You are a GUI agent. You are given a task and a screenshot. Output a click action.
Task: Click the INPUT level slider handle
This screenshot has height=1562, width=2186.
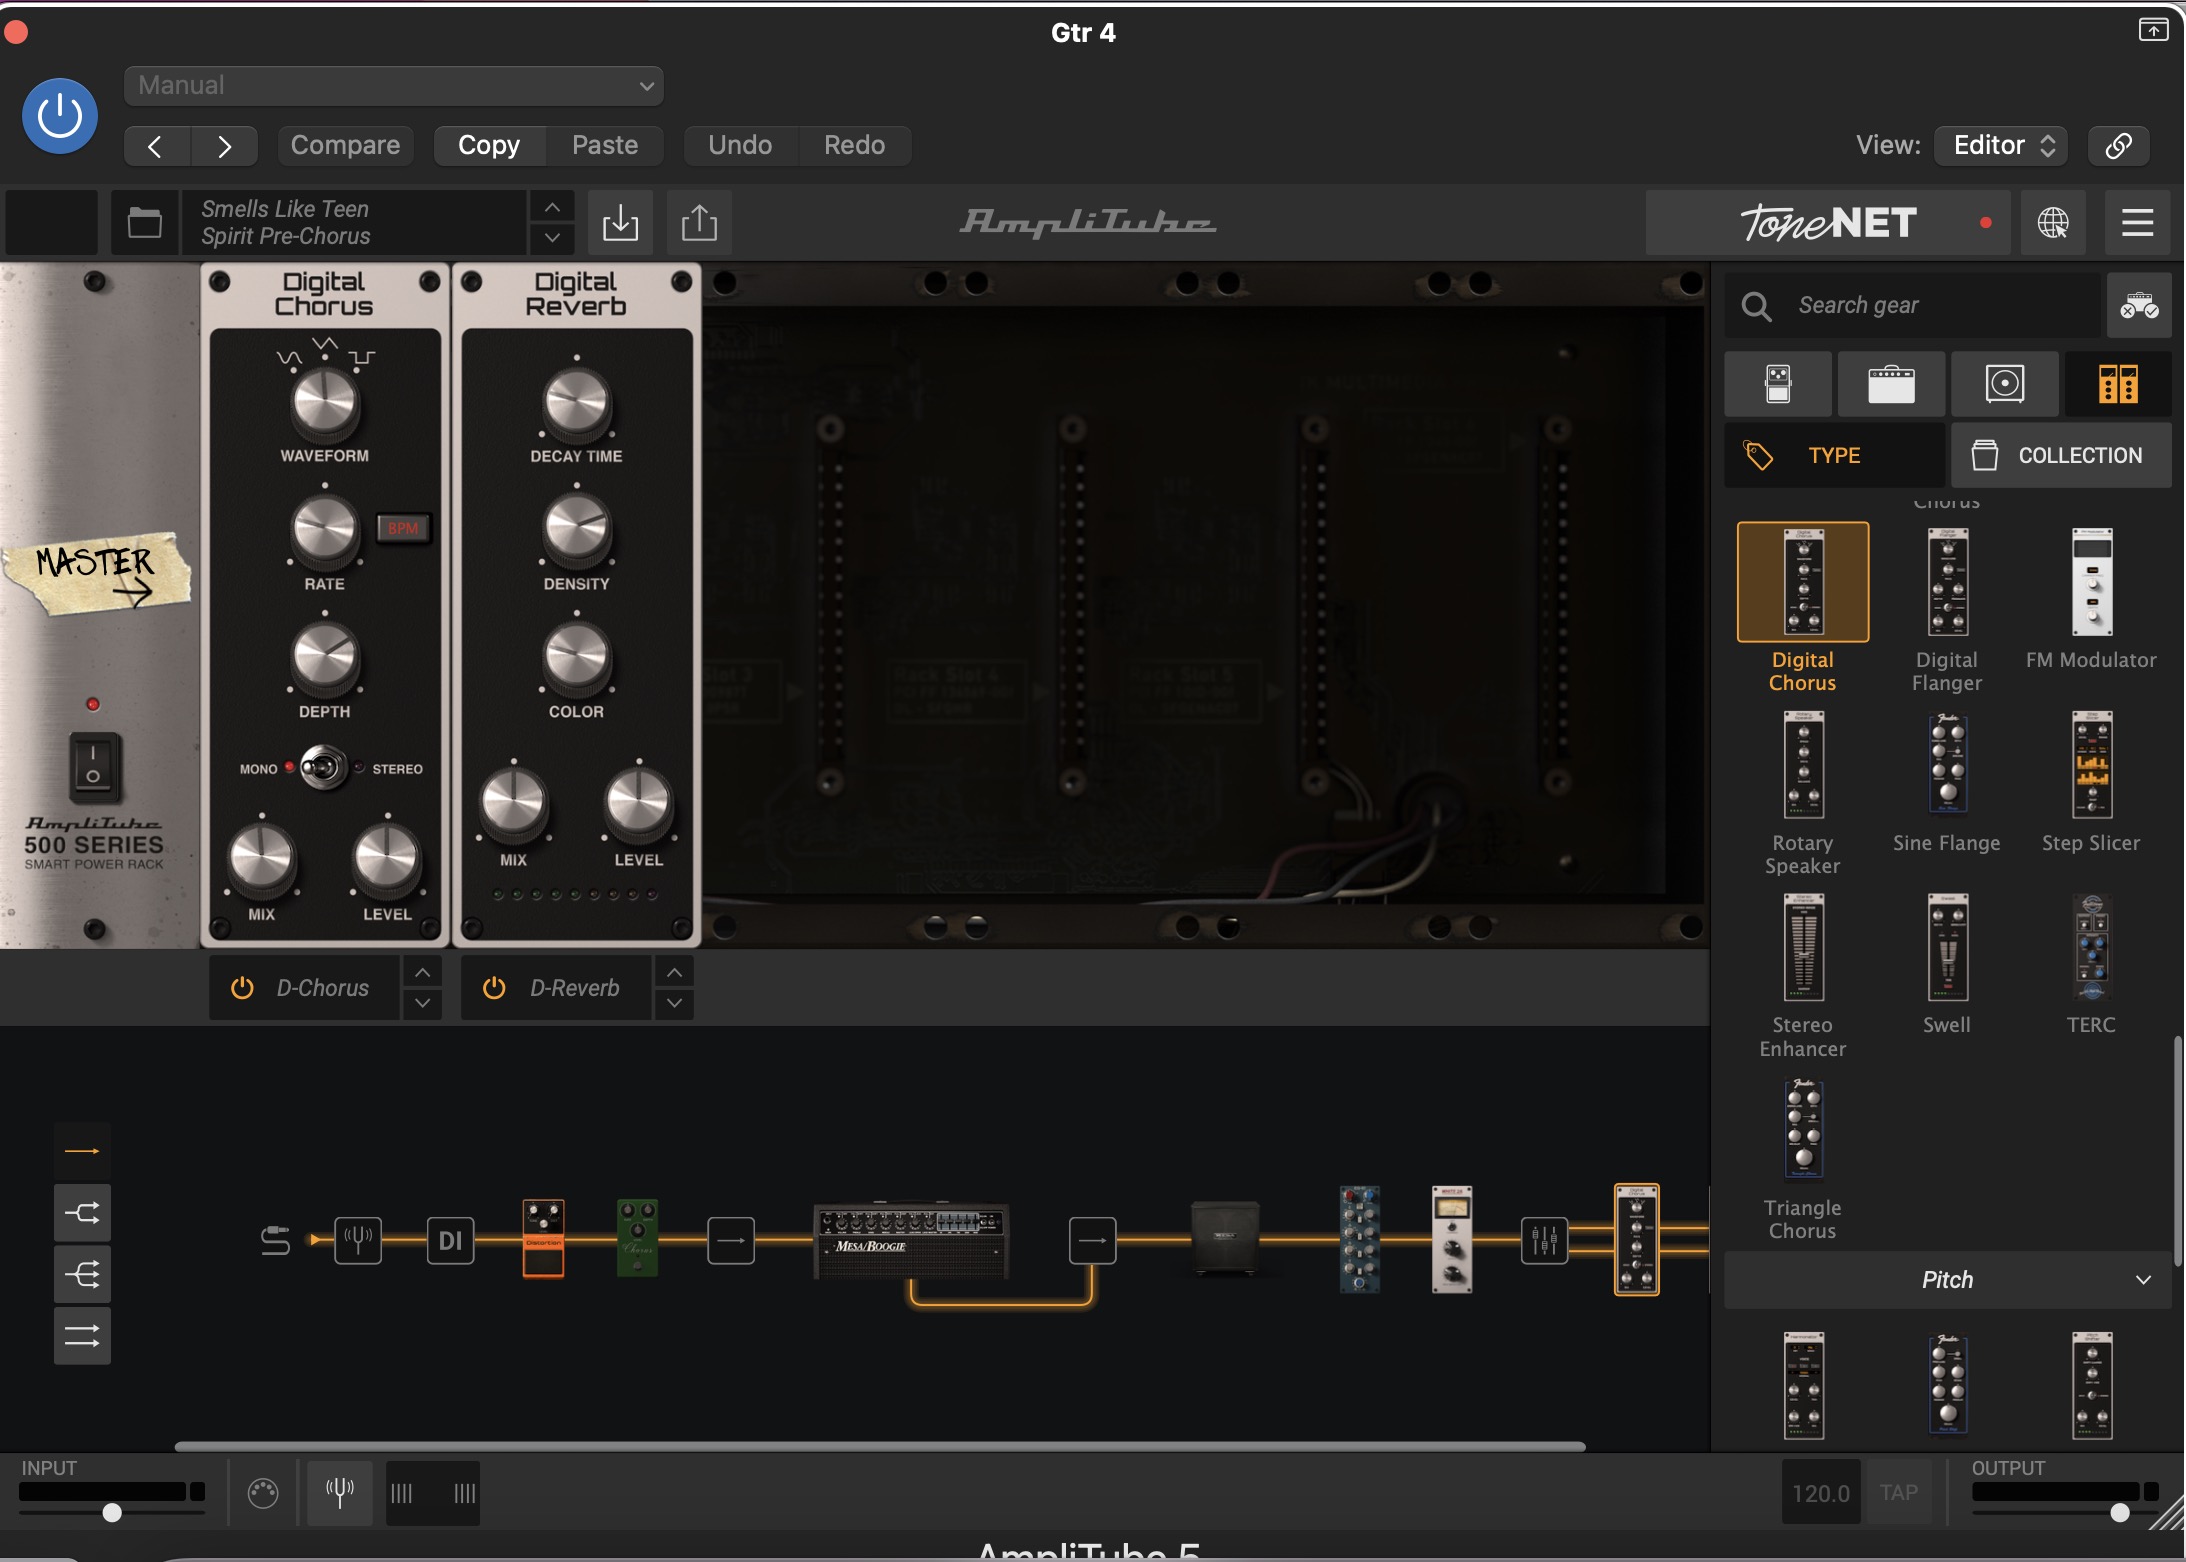pyautogui.click(x=112, y=1513)
